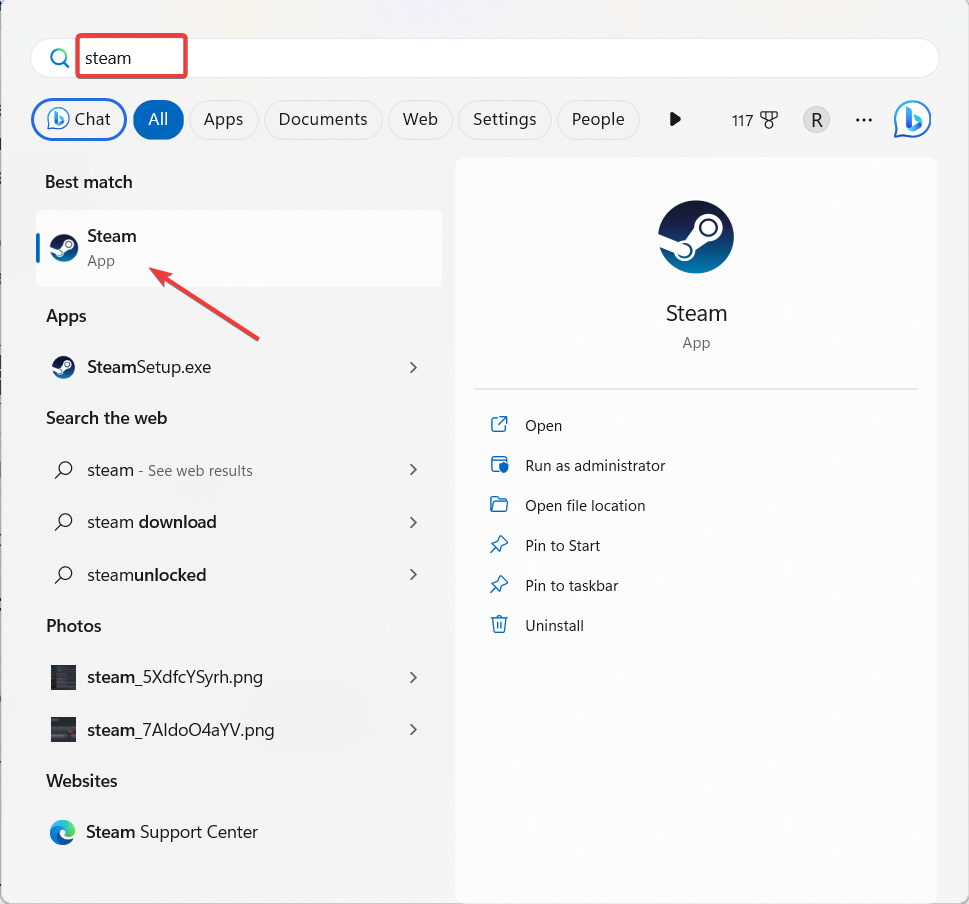Screen dimensions: 969x904
Task: Expand chevron for steam_5XdfcYSyrh.png
Action: click(413, 678)
